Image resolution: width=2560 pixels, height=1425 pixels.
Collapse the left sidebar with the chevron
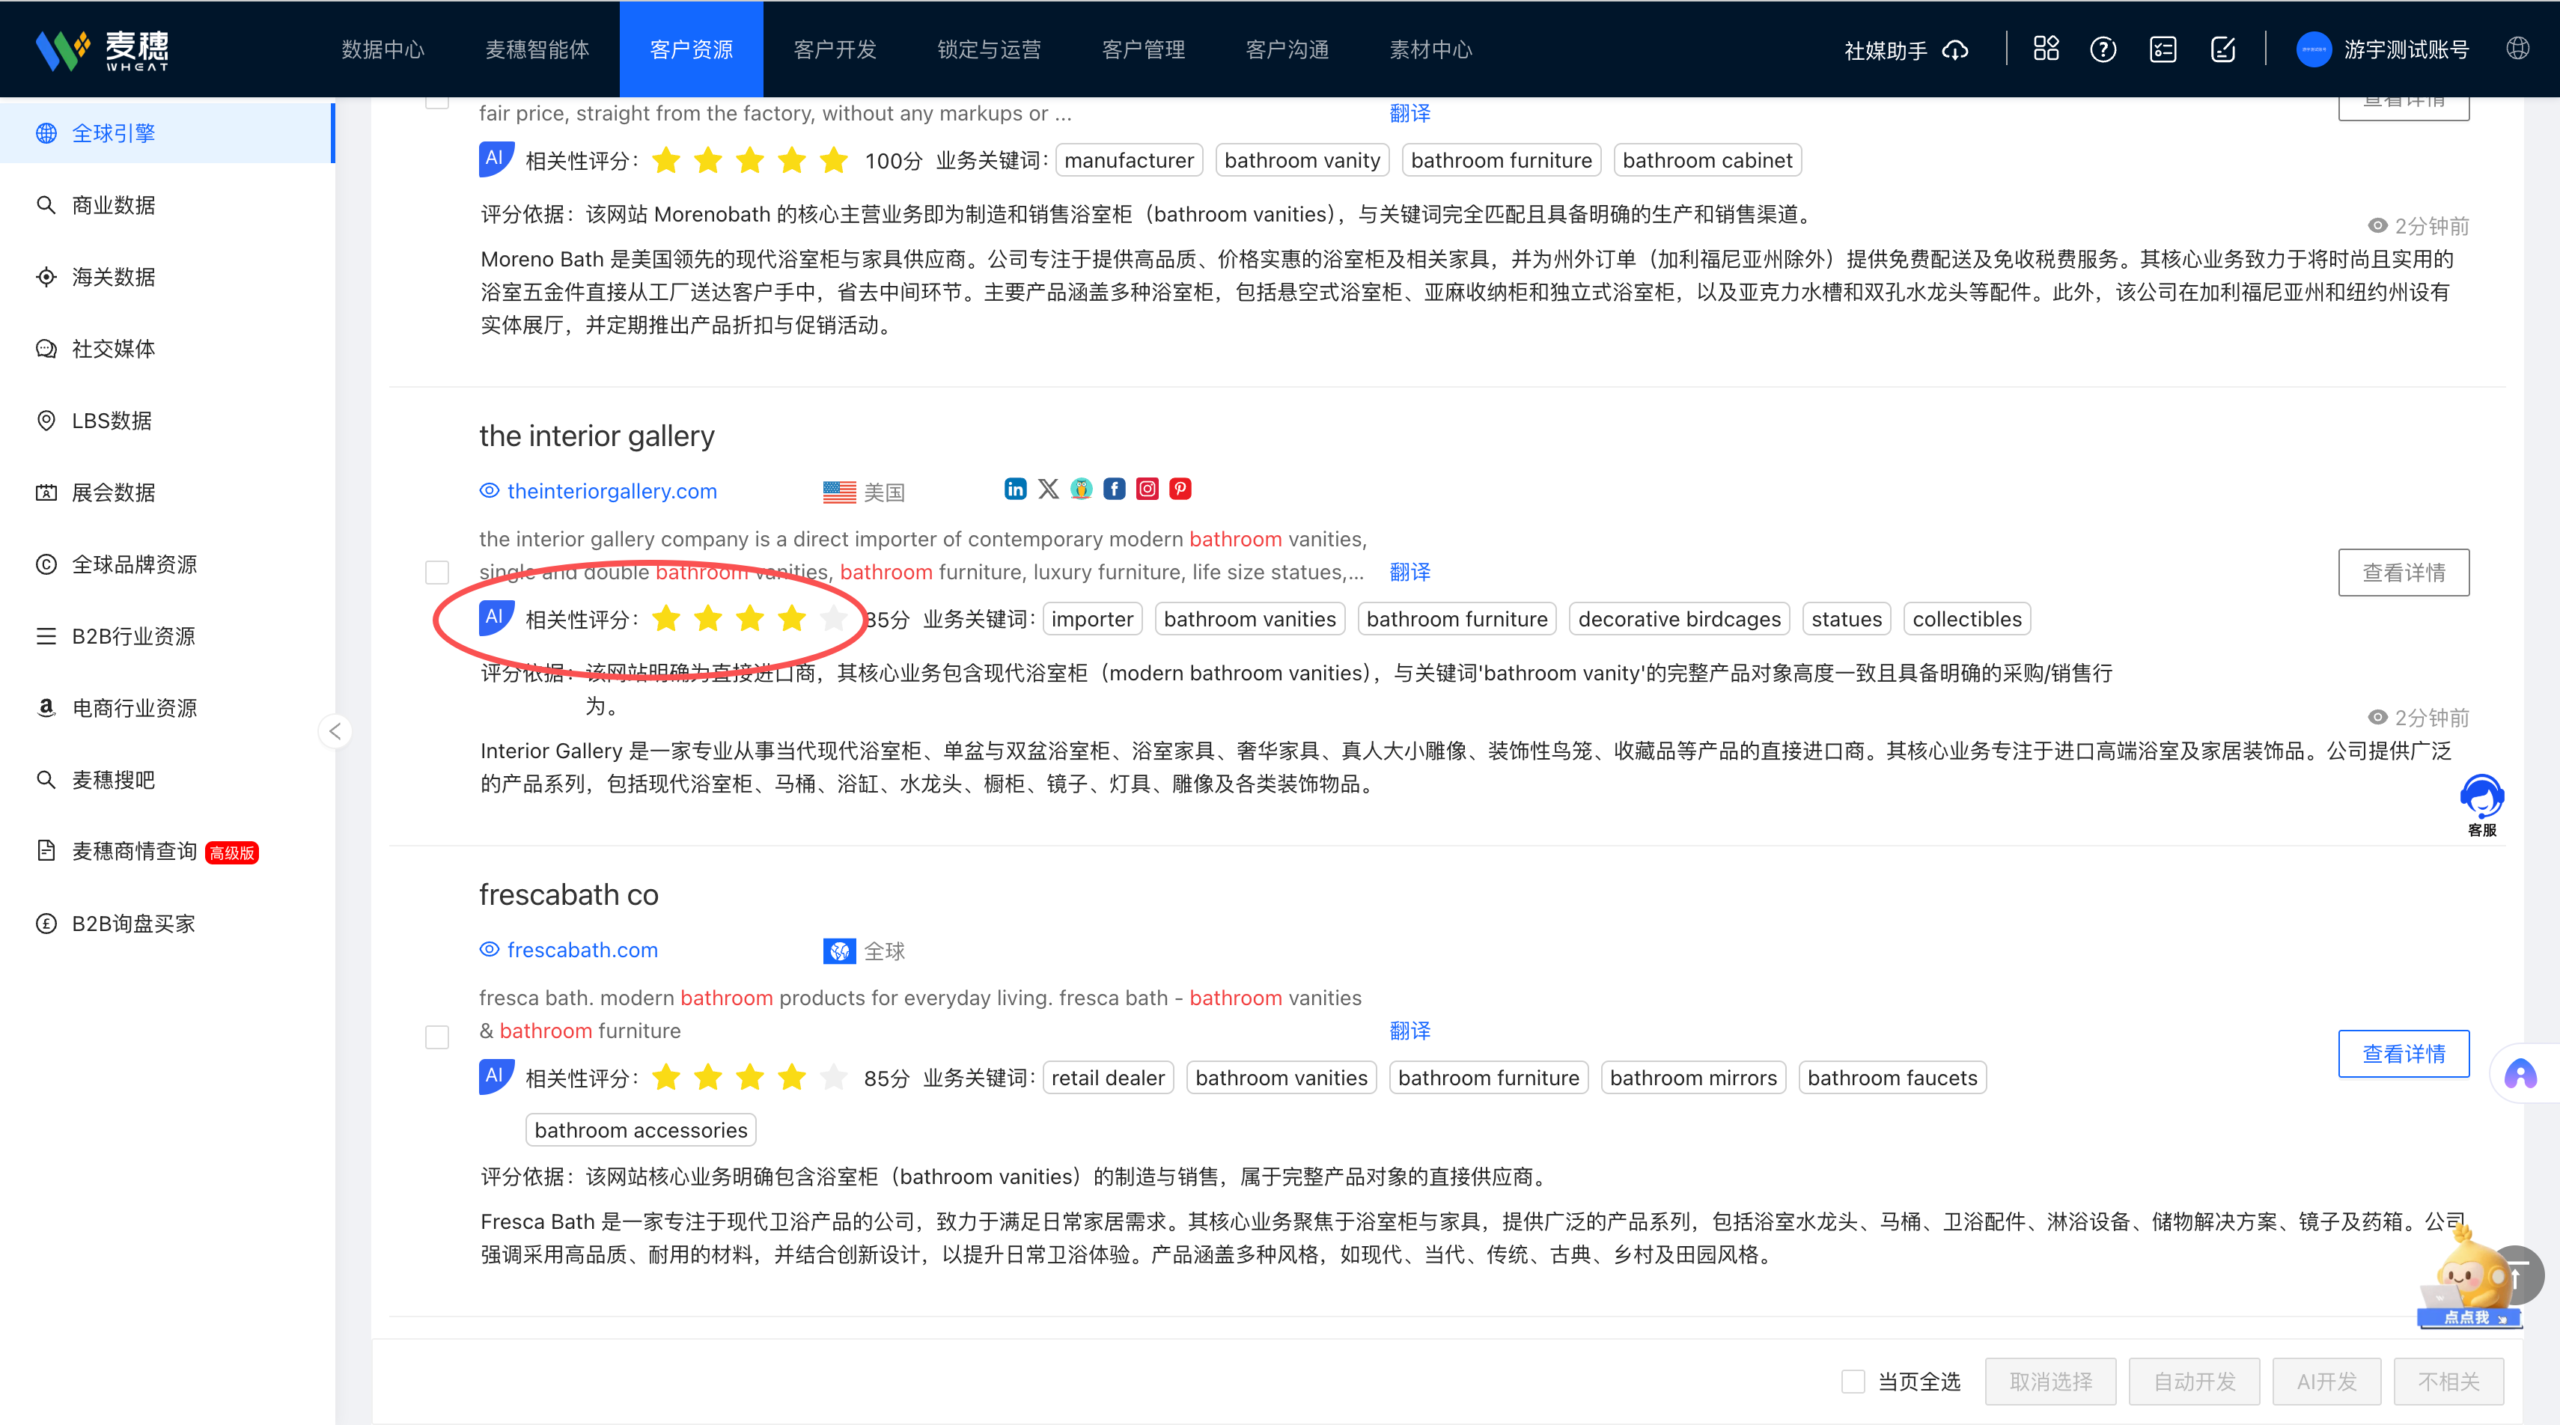click(x=335, y=731)
